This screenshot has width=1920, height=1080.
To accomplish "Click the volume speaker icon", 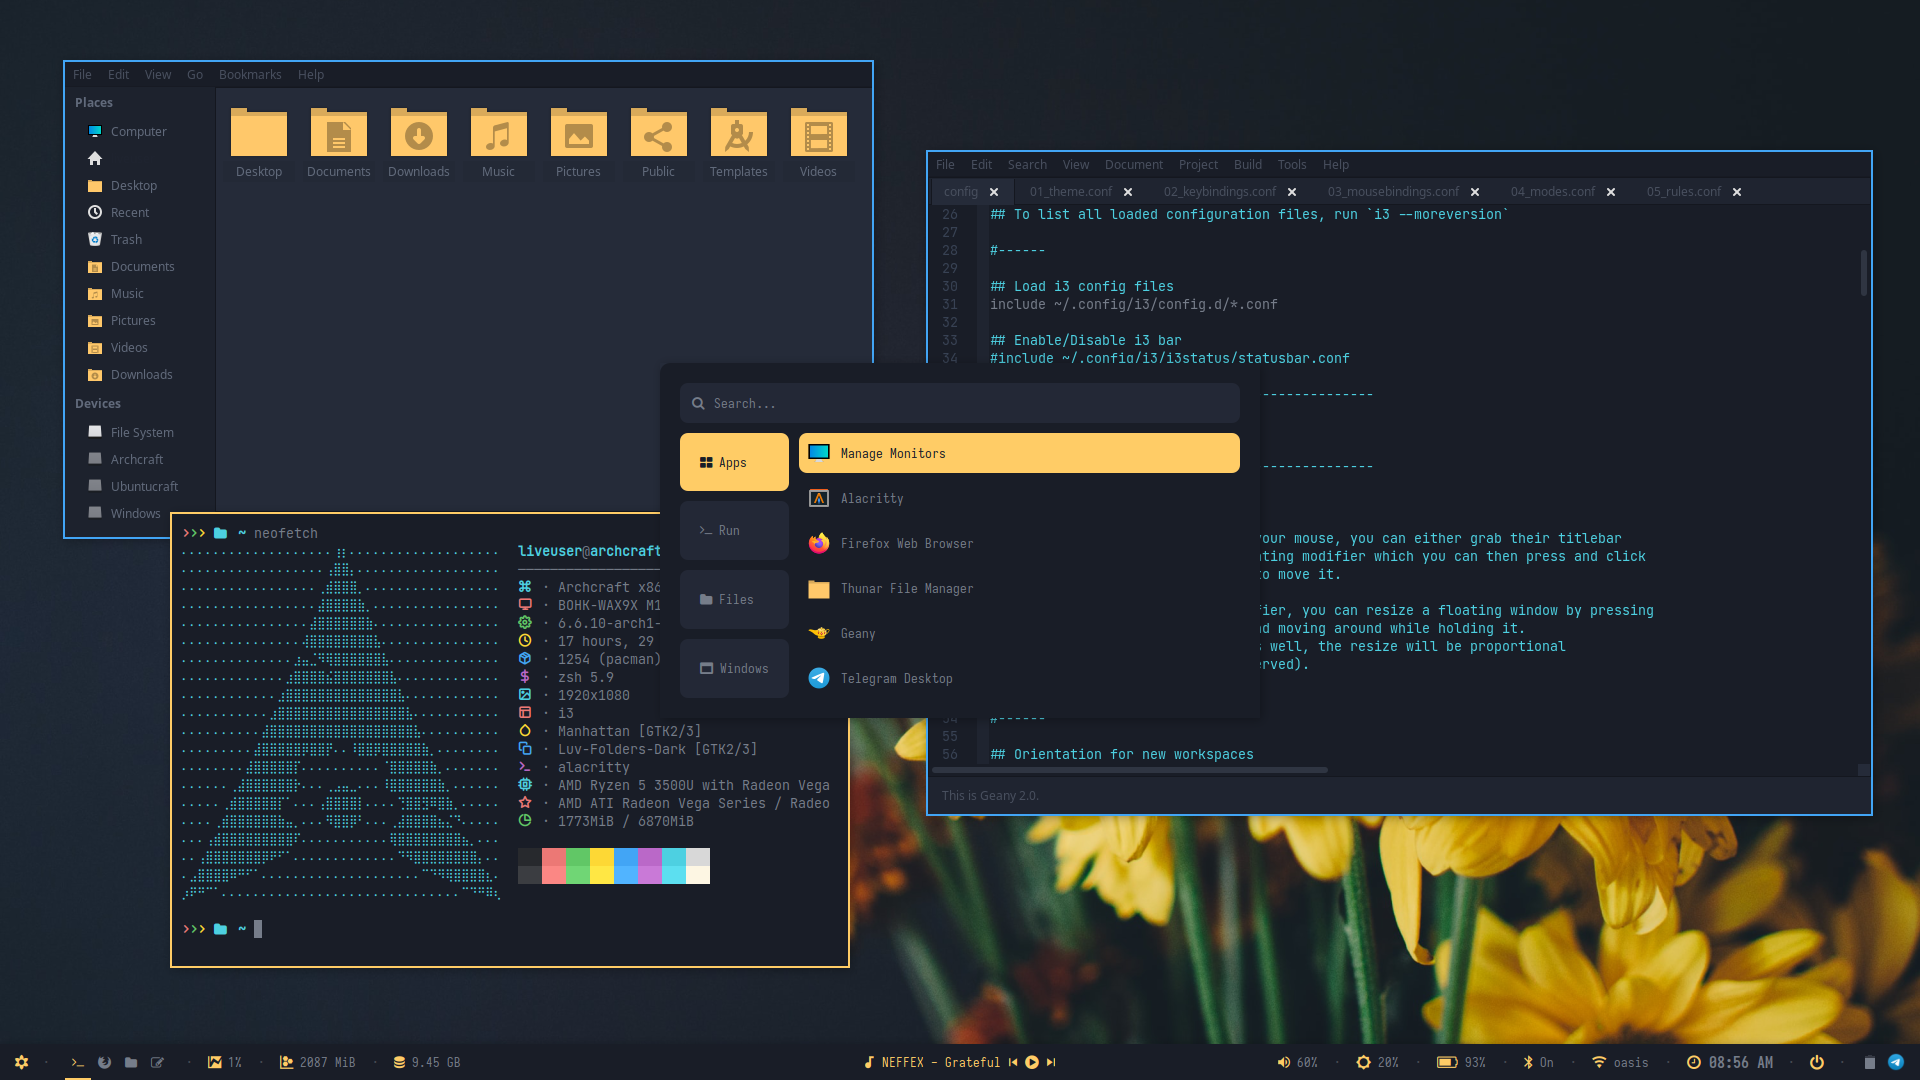I will 1284,1062.
